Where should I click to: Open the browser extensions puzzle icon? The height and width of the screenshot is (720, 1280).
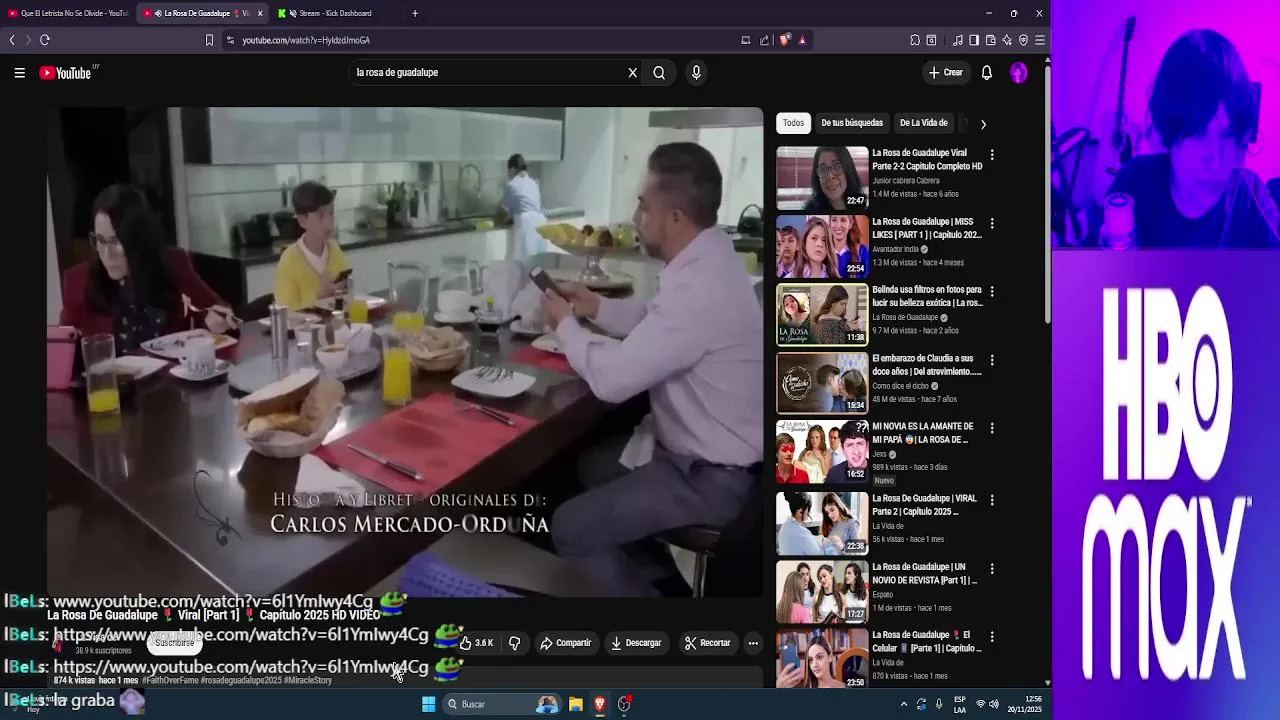coord(915,40)
